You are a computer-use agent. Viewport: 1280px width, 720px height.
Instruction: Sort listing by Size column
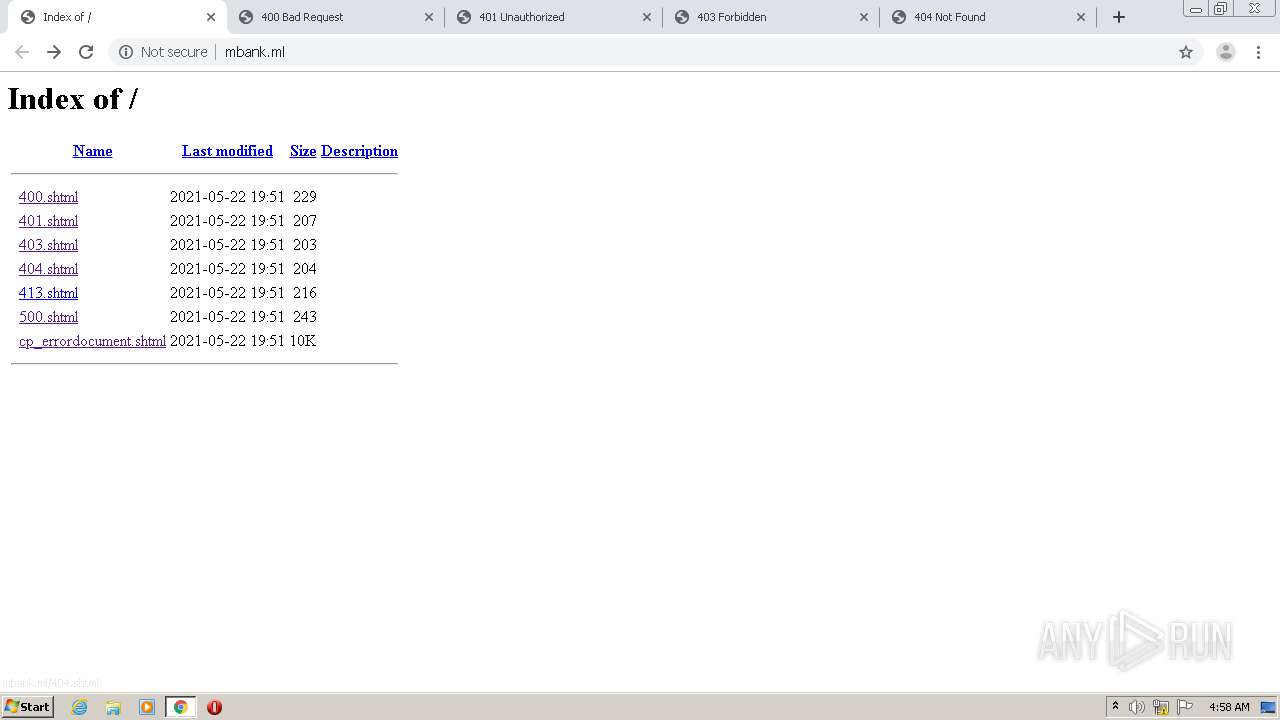point(303,151)
